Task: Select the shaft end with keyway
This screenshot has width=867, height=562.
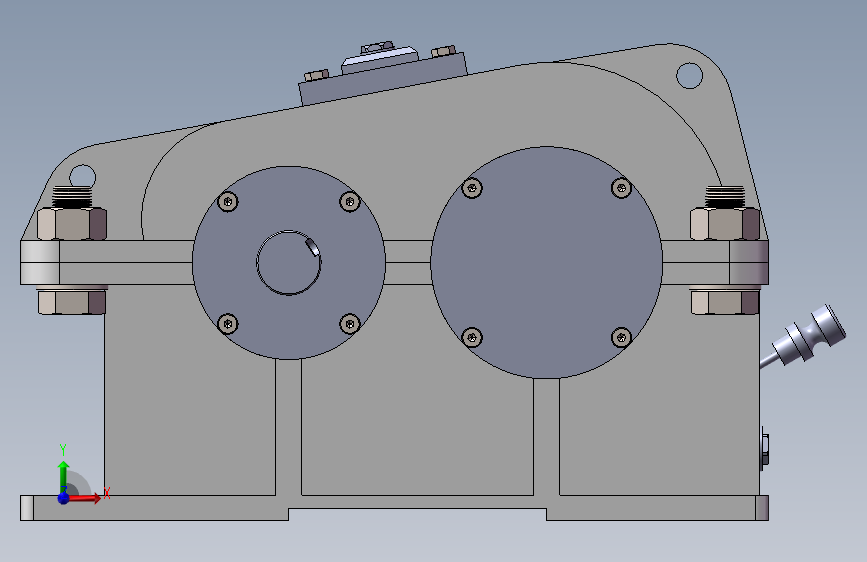Action: click(x=288, y=262)
